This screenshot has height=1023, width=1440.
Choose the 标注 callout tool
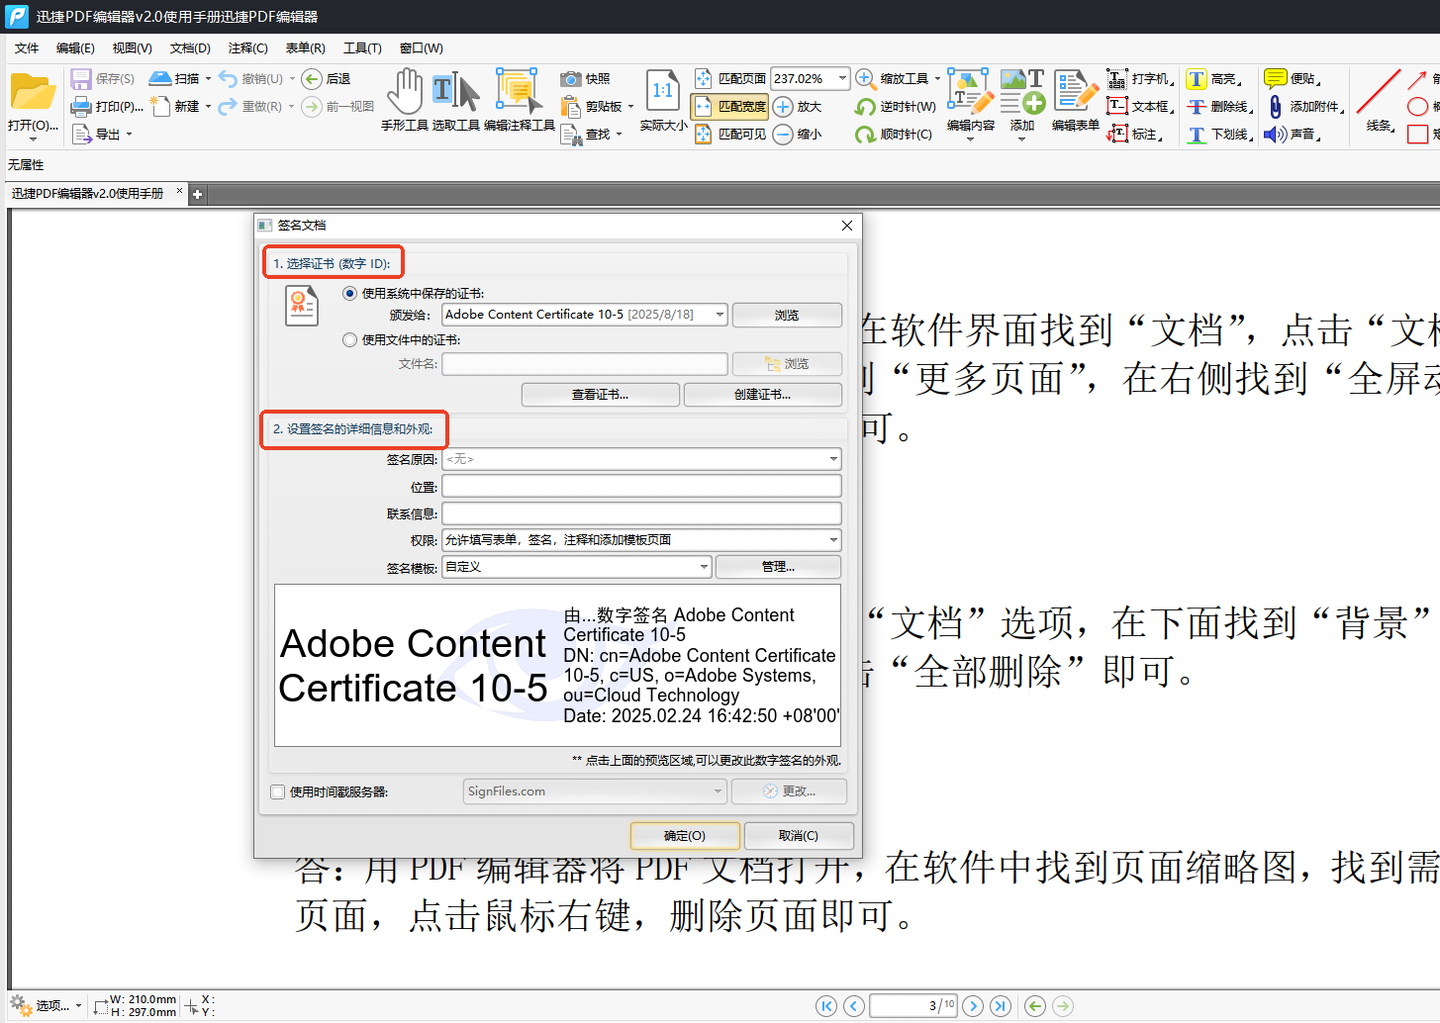[1134, 134]
